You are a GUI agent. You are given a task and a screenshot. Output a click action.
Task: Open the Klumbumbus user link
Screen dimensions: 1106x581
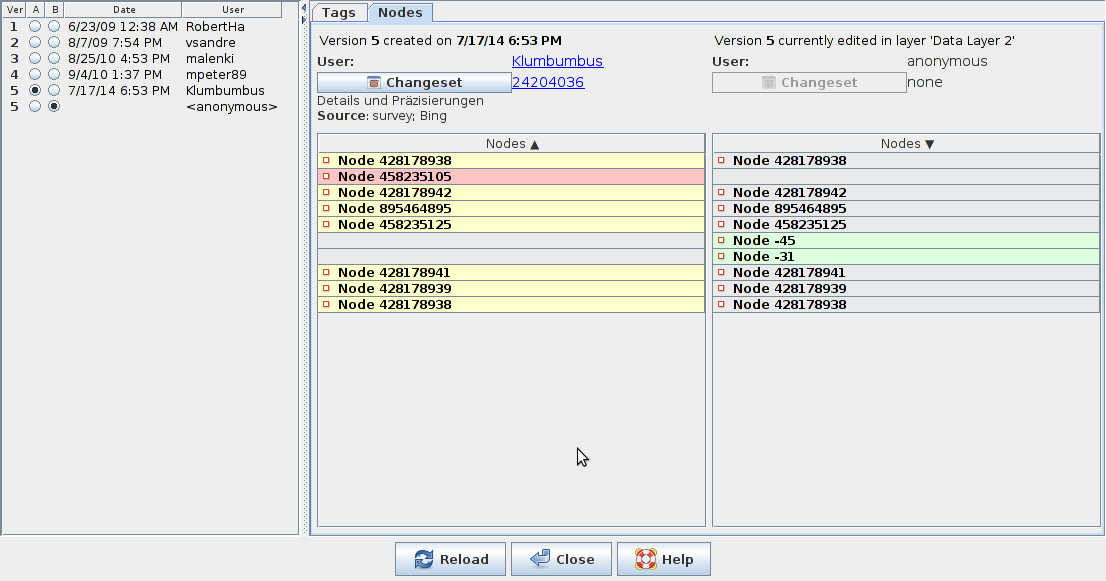pyautogui.click(x=557, y=62)
